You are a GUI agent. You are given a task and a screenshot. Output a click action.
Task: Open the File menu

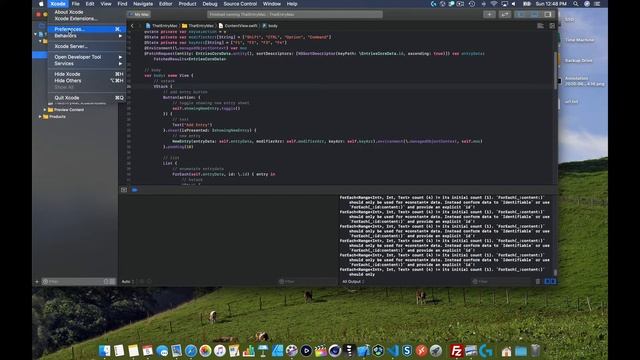pyautogui.click(x=76, y=4)
